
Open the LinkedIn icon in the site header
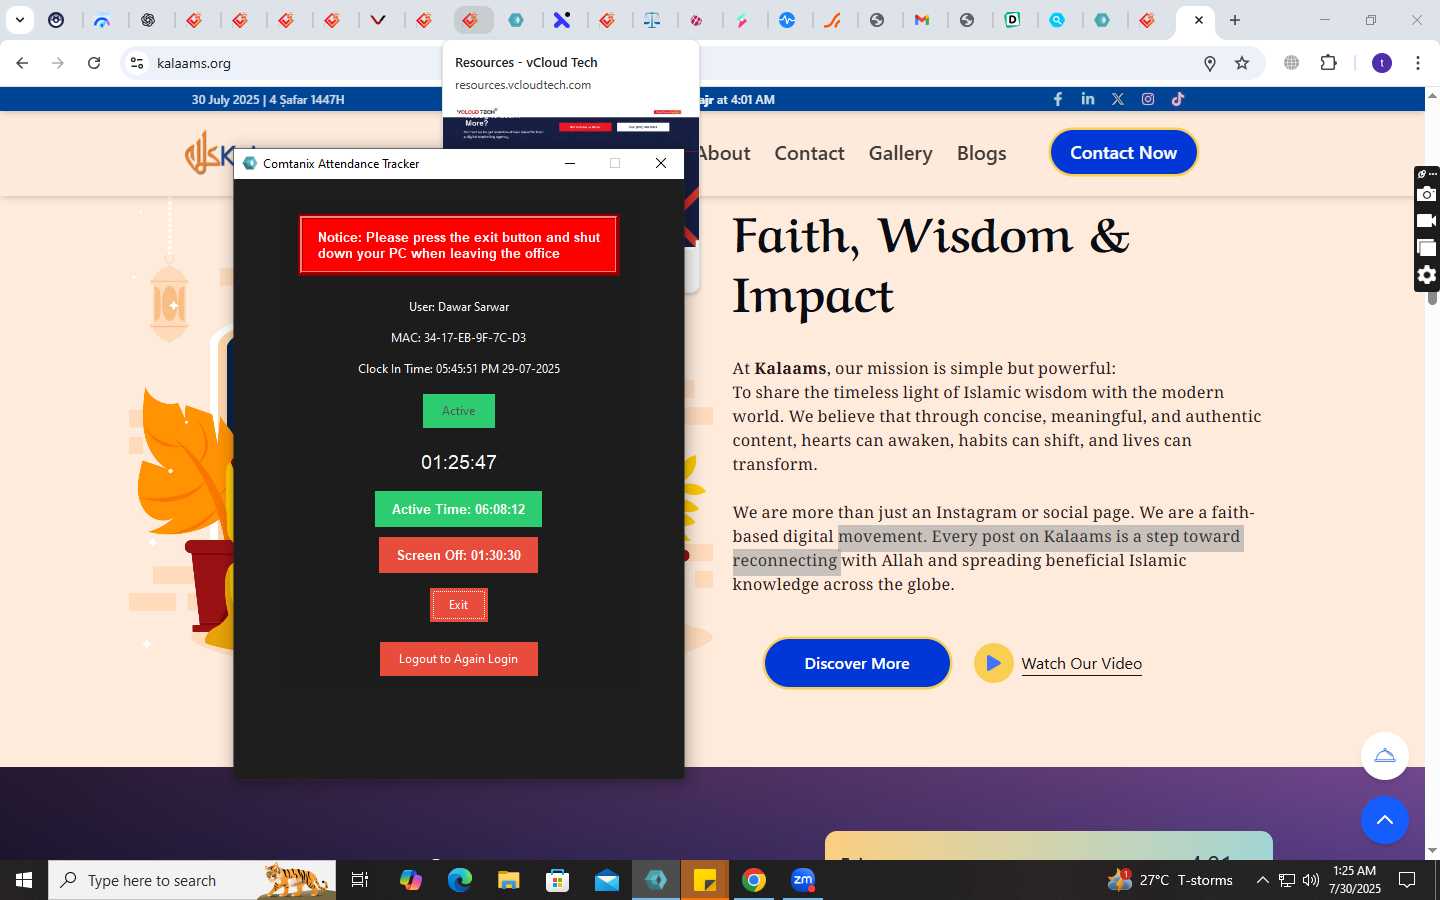click(1088, 99)
